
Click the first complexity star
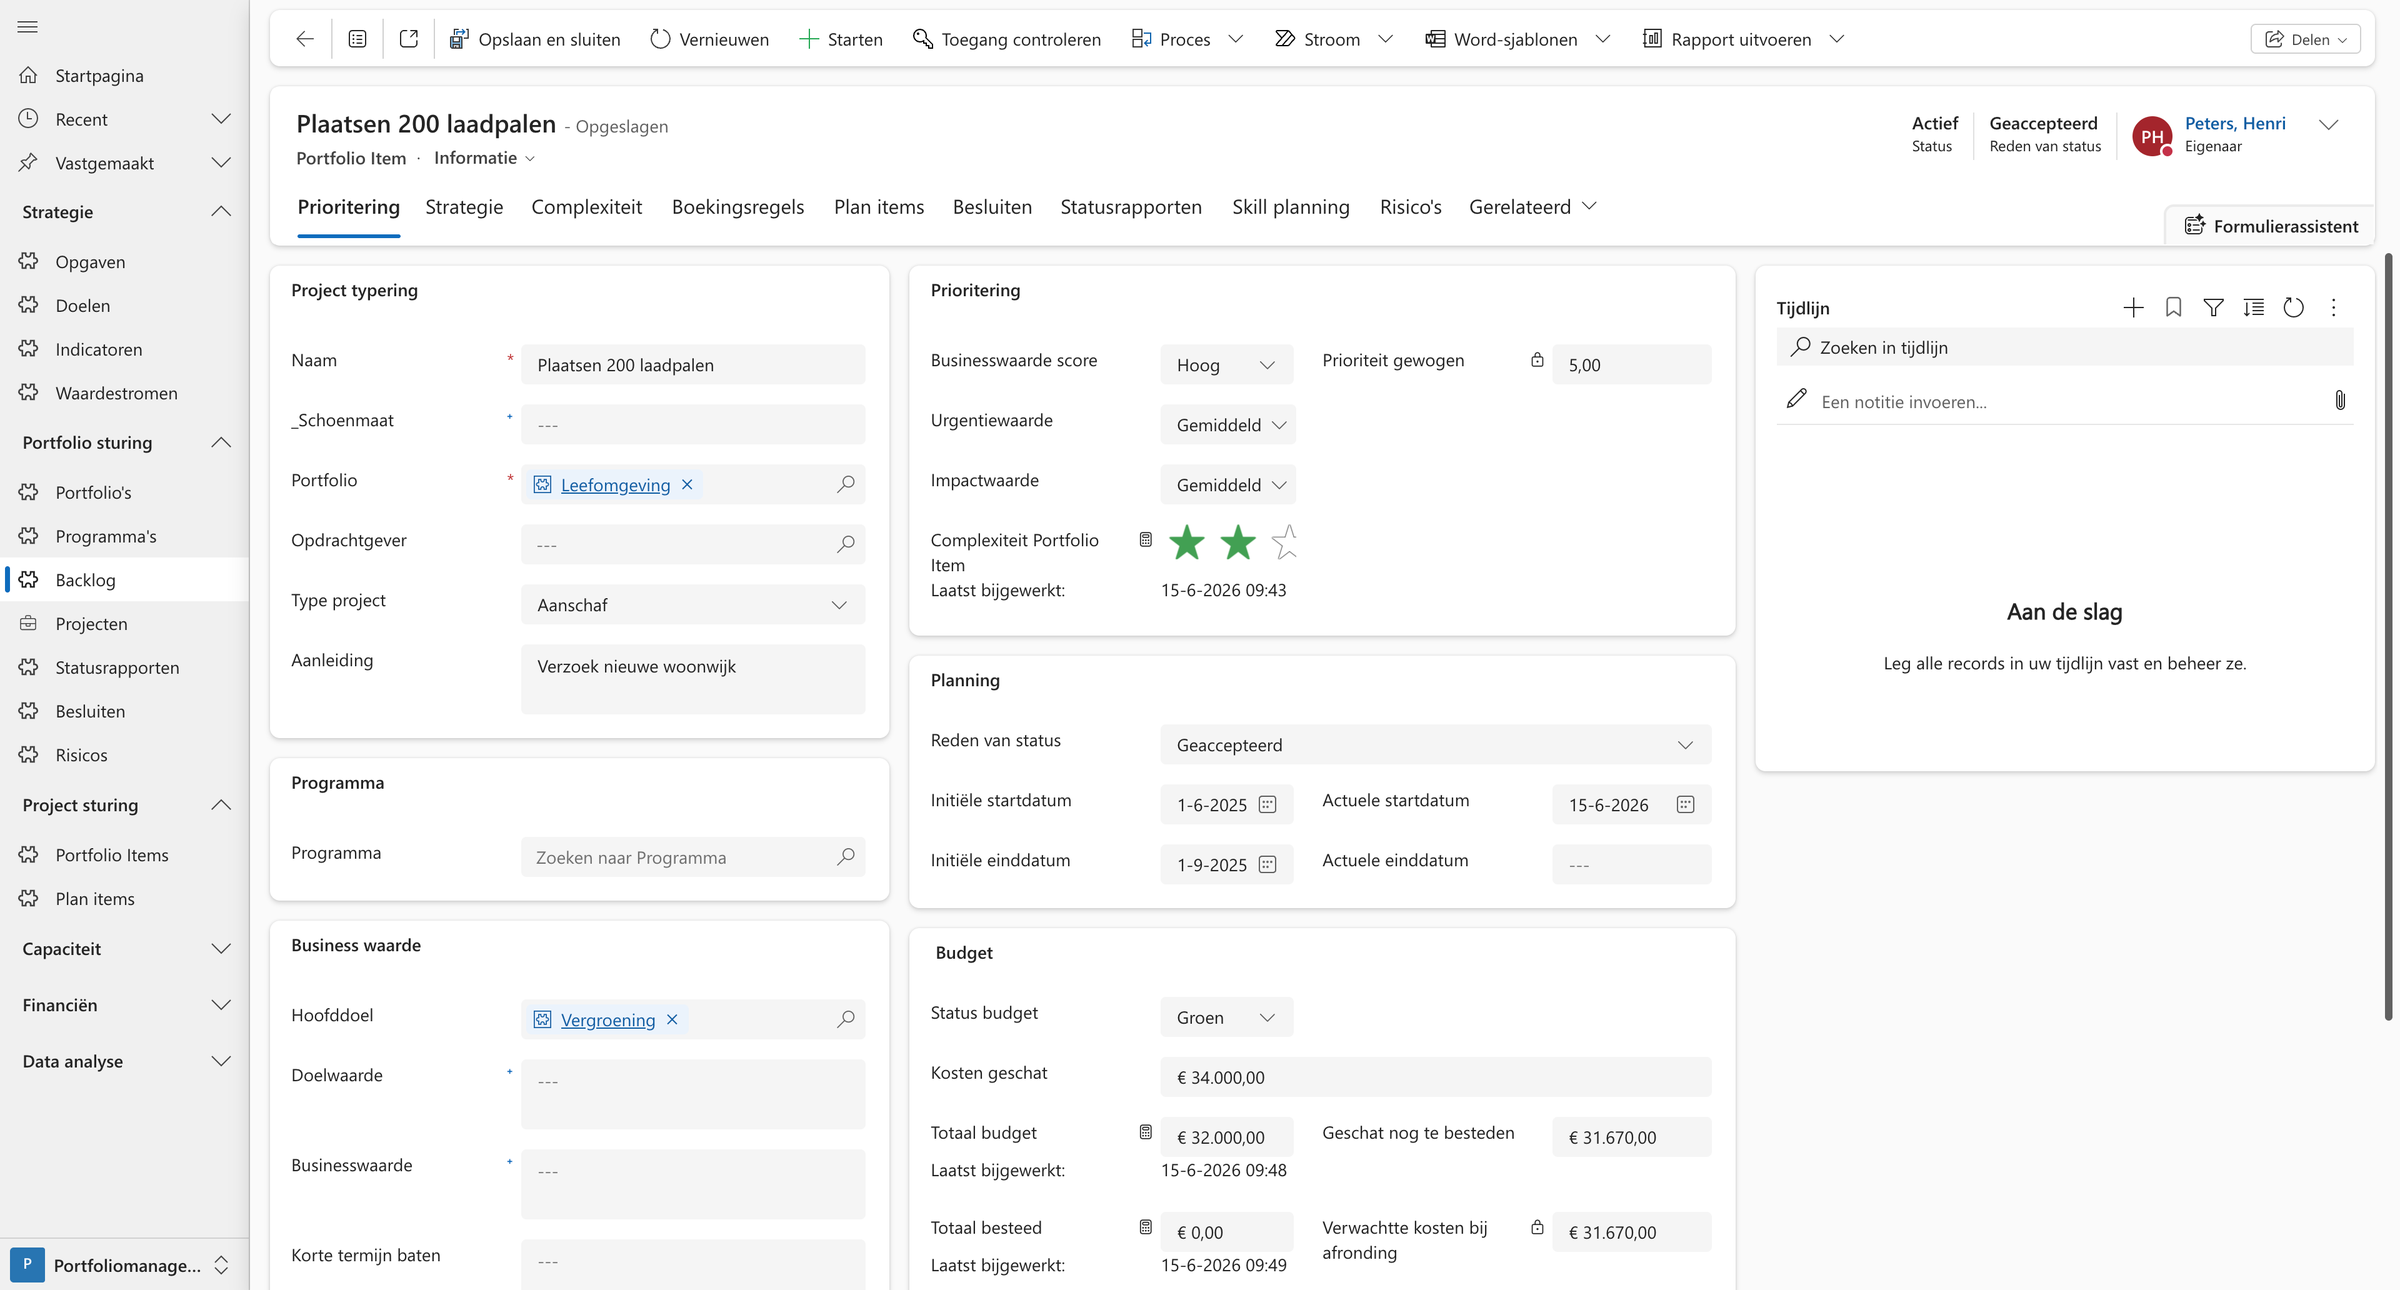click(1187, 542)
